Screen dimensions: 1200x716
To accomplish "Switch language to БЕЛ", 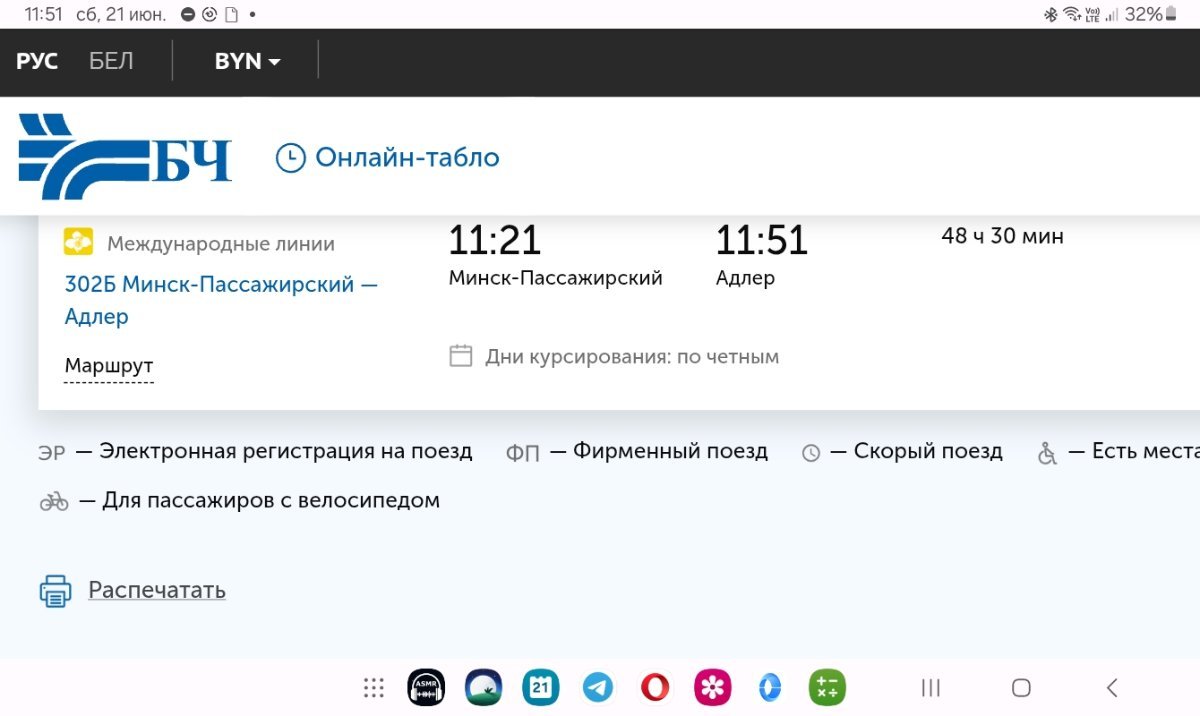I will click(x=111, y=61).
